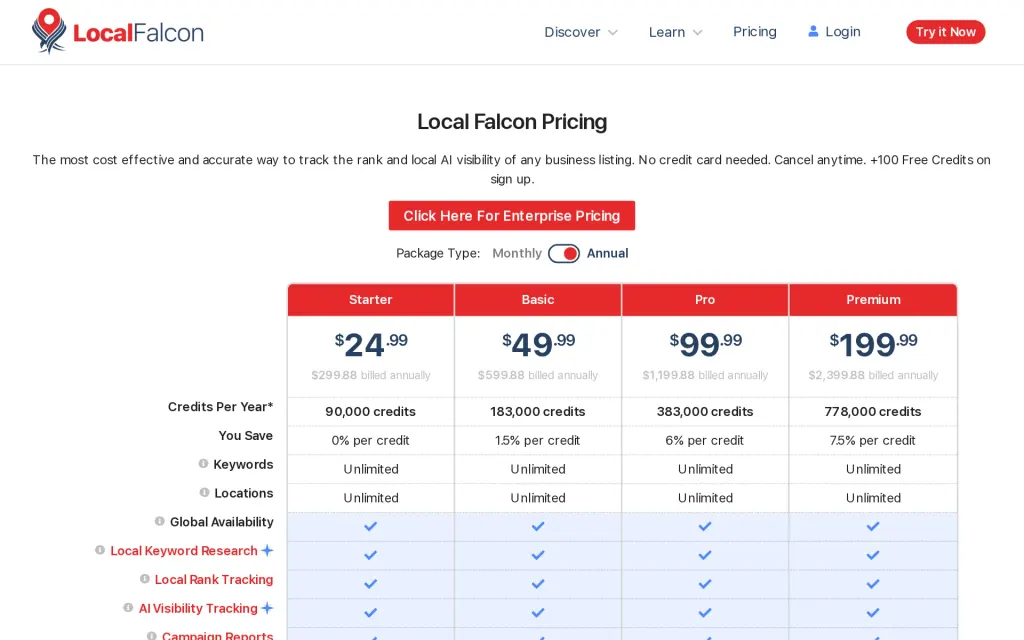The width and height of the screenshot is (1024, 640).
Task: Expand the Learn menu
Action: tap(675, 32)
